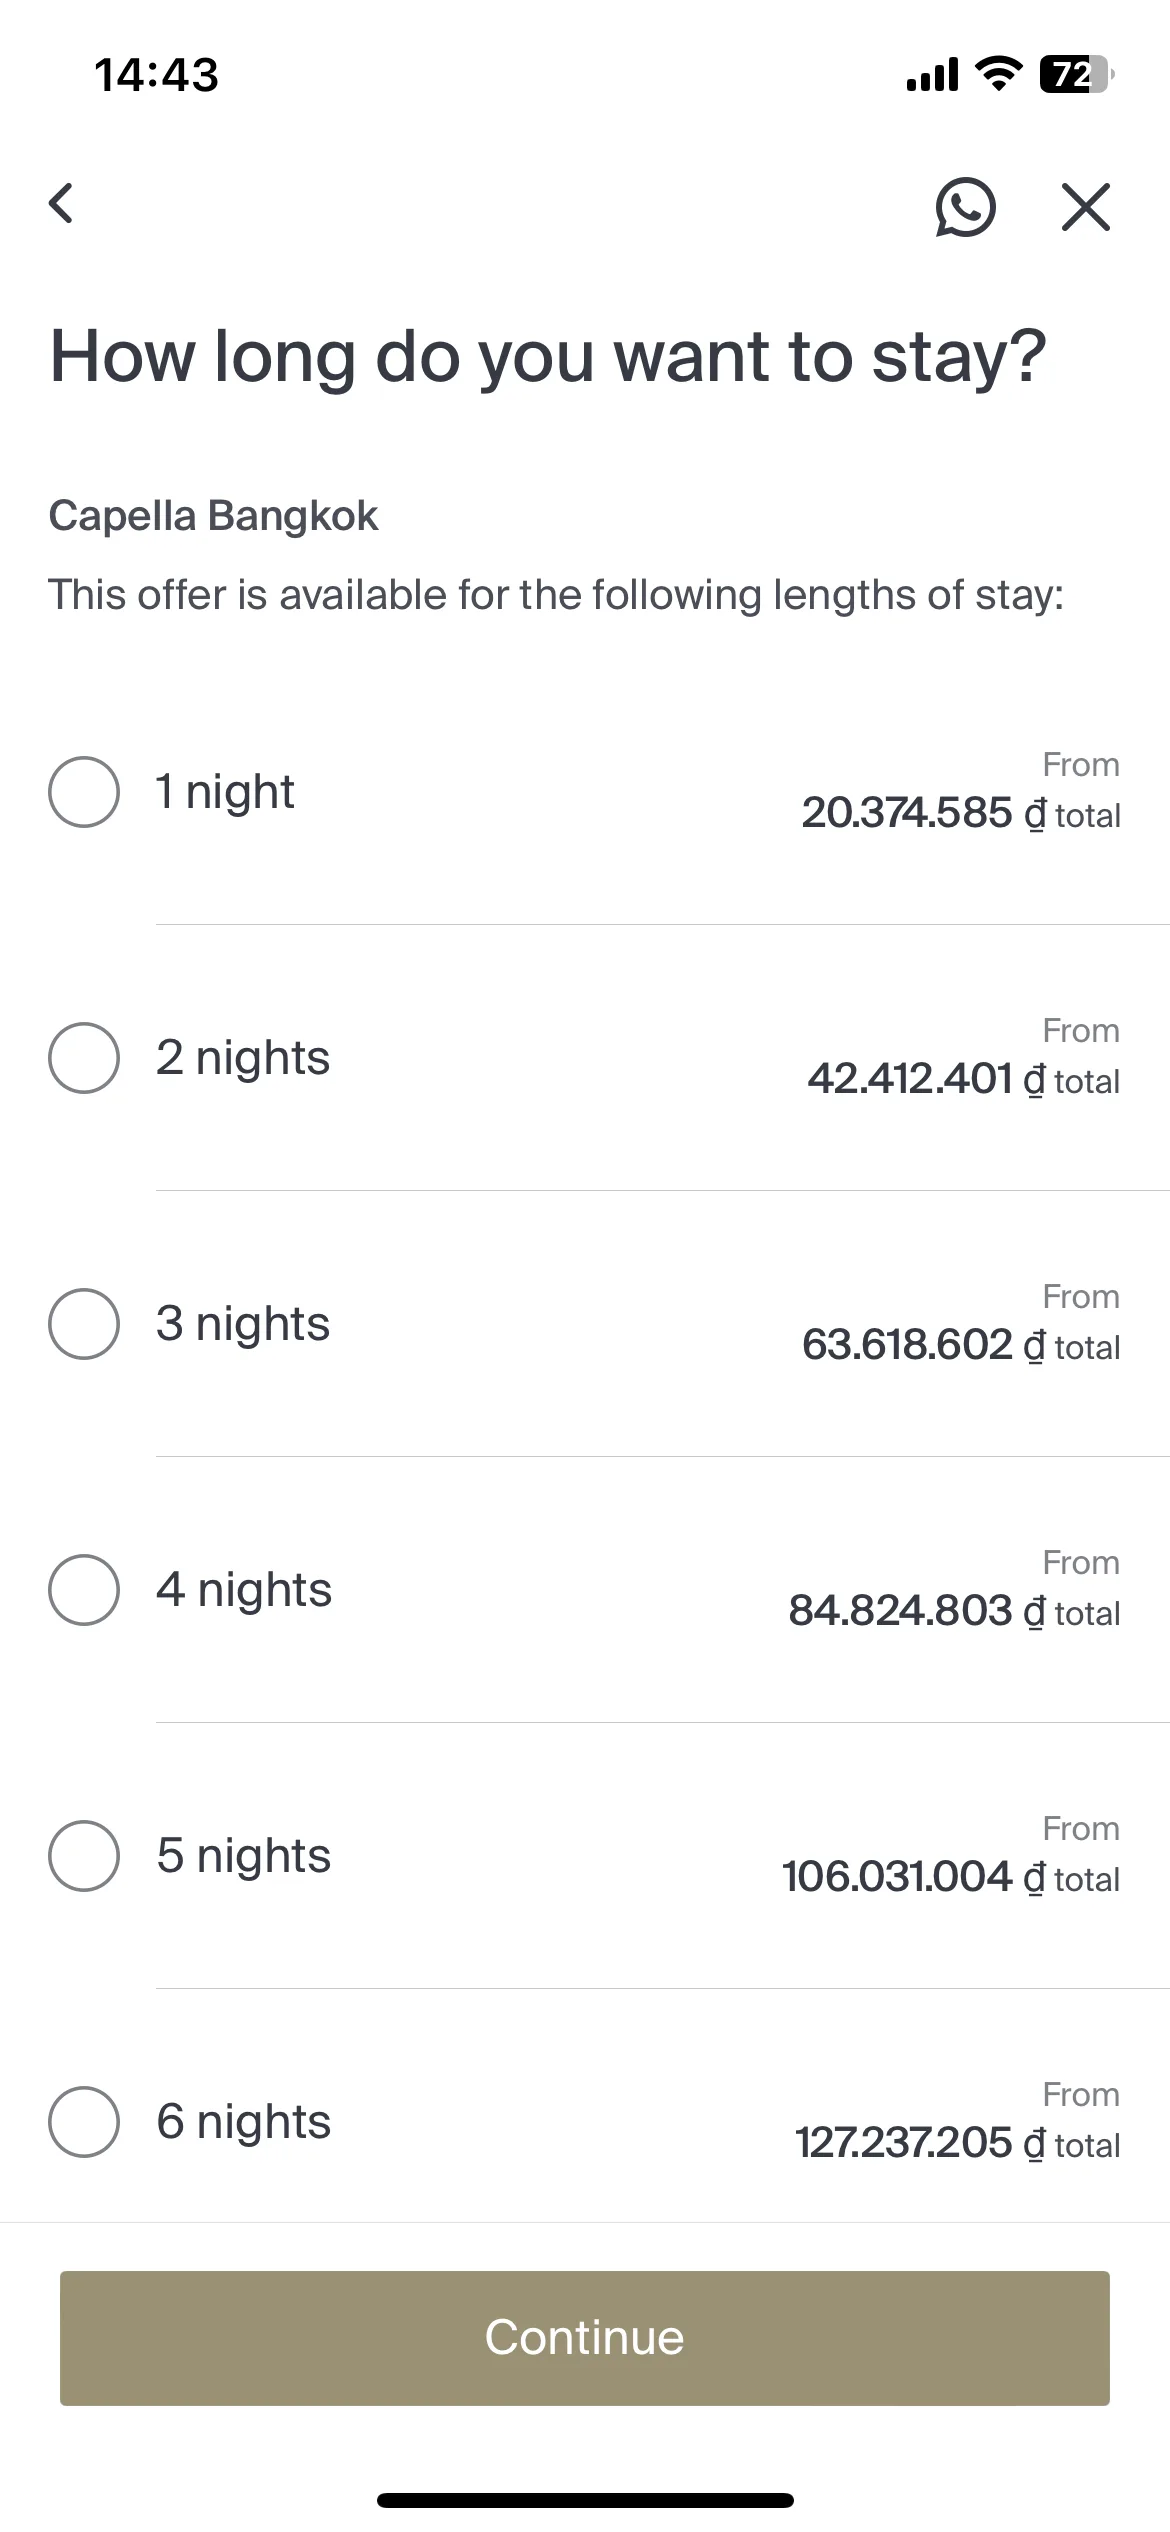Tap the Wi-Fi status icon
Viewport: 1170px width, 2532px height.
click(997, 74)
